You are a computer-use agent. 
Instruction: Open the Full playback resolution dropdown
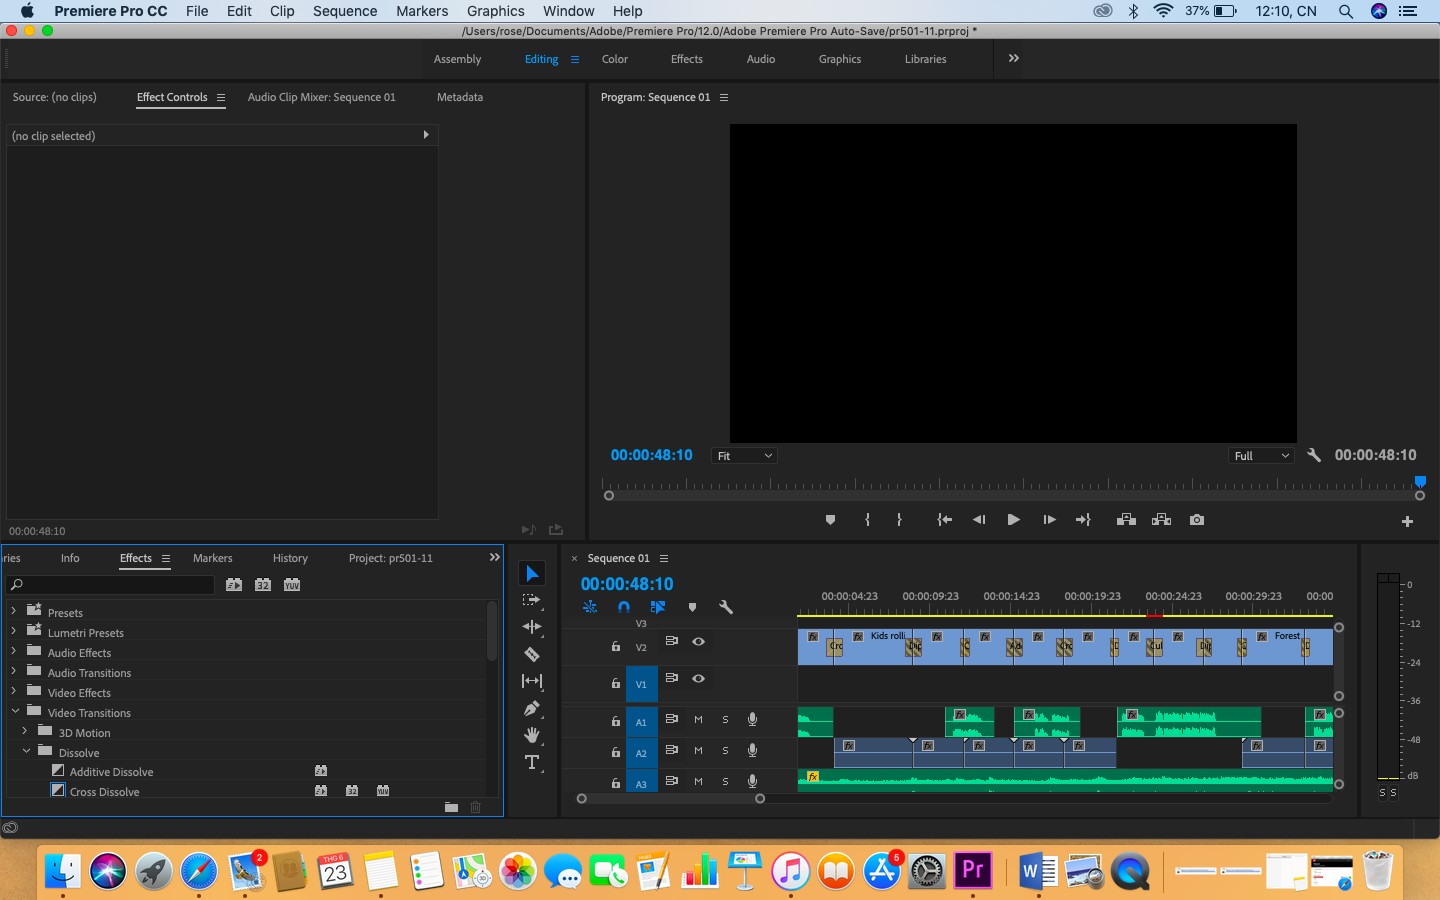click(x=1262, y=456)
